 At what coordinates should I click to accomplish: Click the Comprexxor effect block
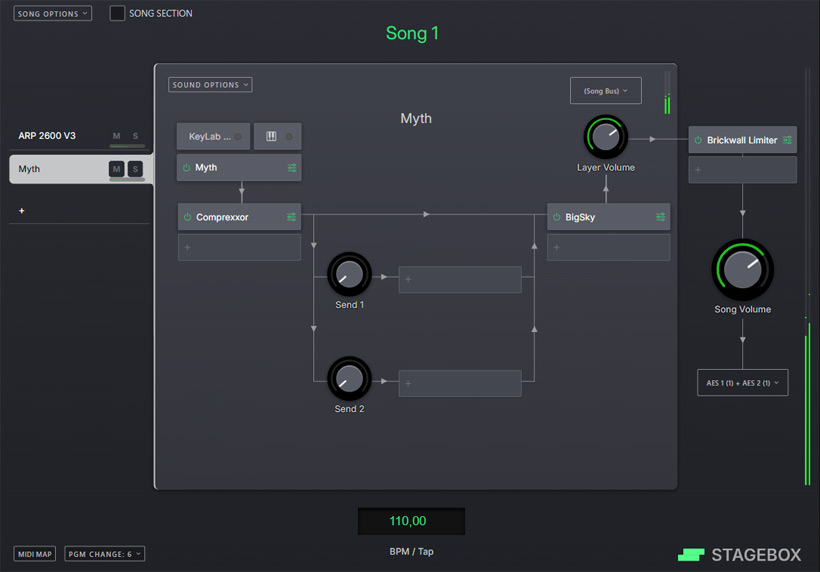[240, 217]
